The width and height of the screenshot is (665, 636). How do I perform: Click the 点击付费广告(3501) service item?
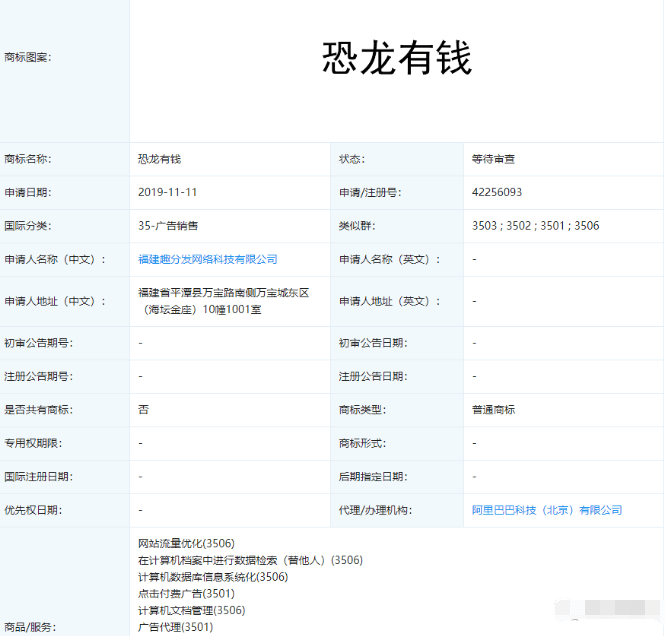(x=186, y=593)
